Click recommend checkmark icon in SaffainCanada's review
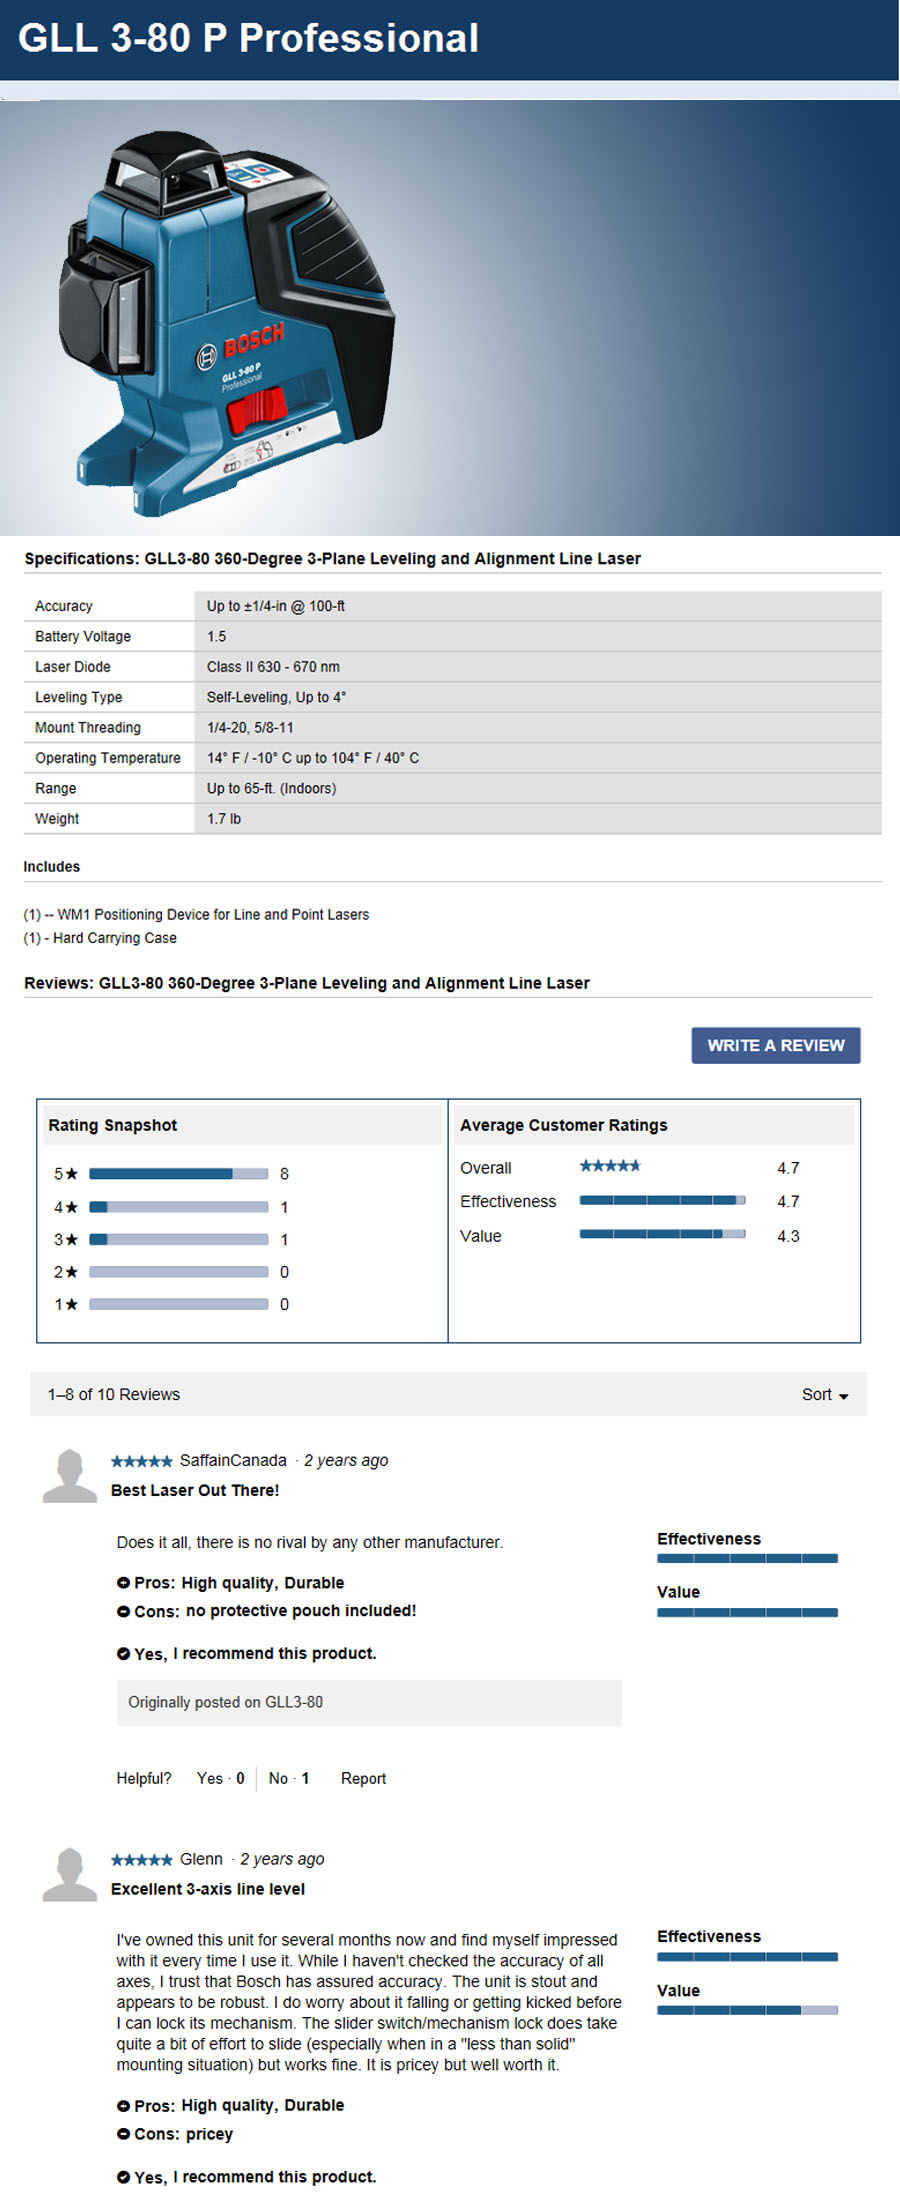This screenshot has width=900, height=2194. click(123, 1654)
